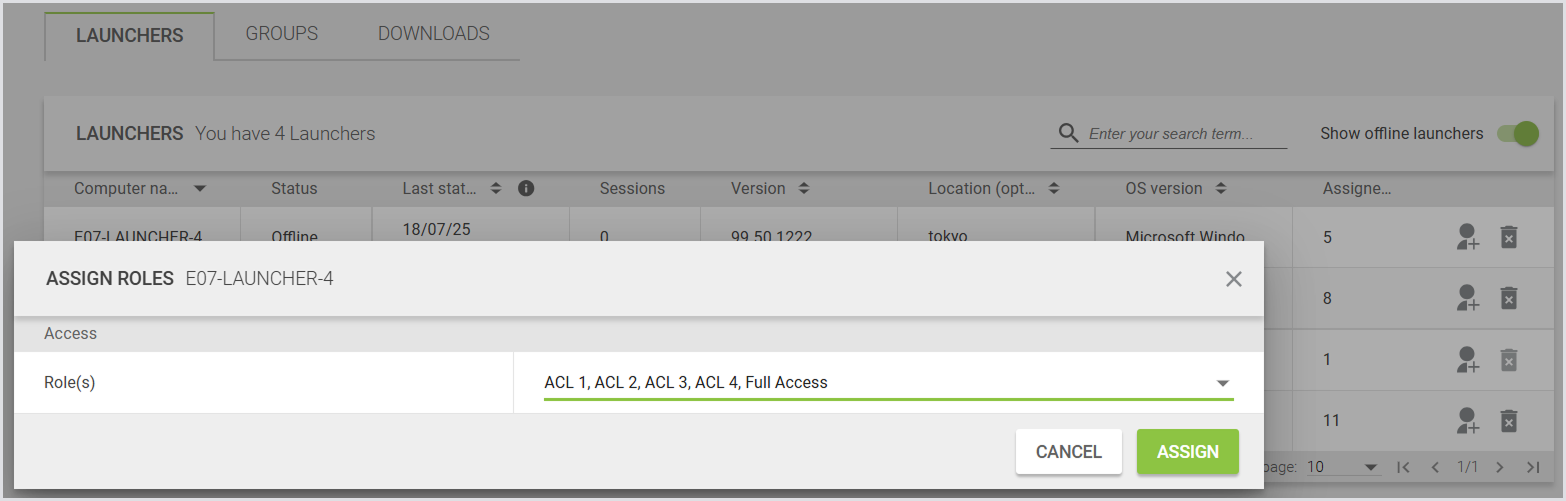This screenshot has height=501, width=1566.
Task: Jump to the last page of launchers
Action: click(1533, 467)
